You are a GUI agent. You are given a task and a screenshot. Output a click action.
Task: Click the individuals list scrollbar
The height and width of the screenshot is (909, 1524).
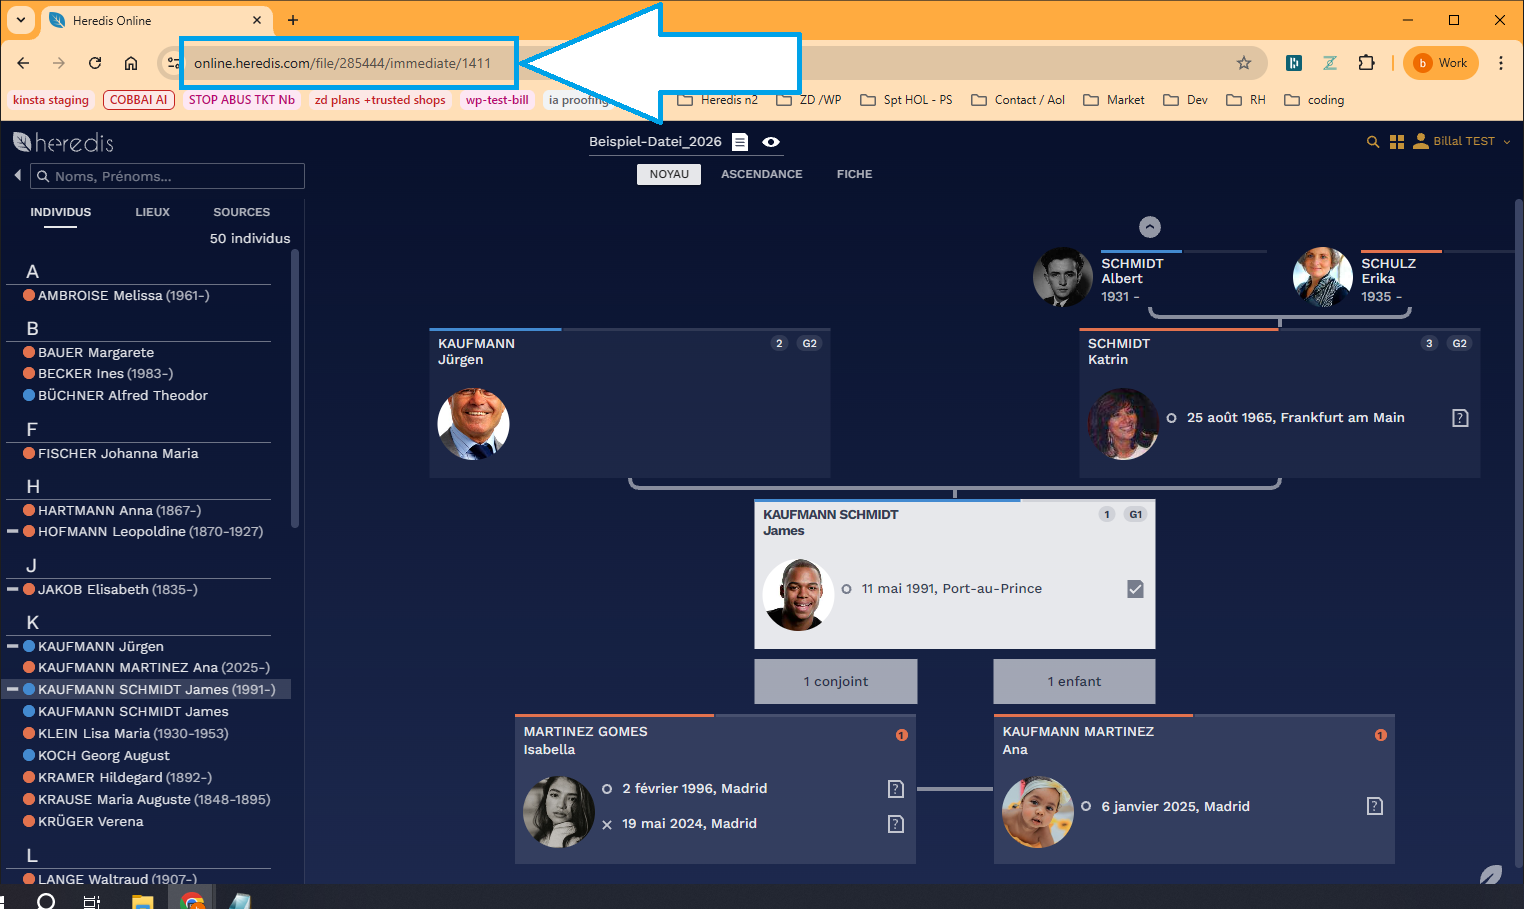tap(294, 390)
